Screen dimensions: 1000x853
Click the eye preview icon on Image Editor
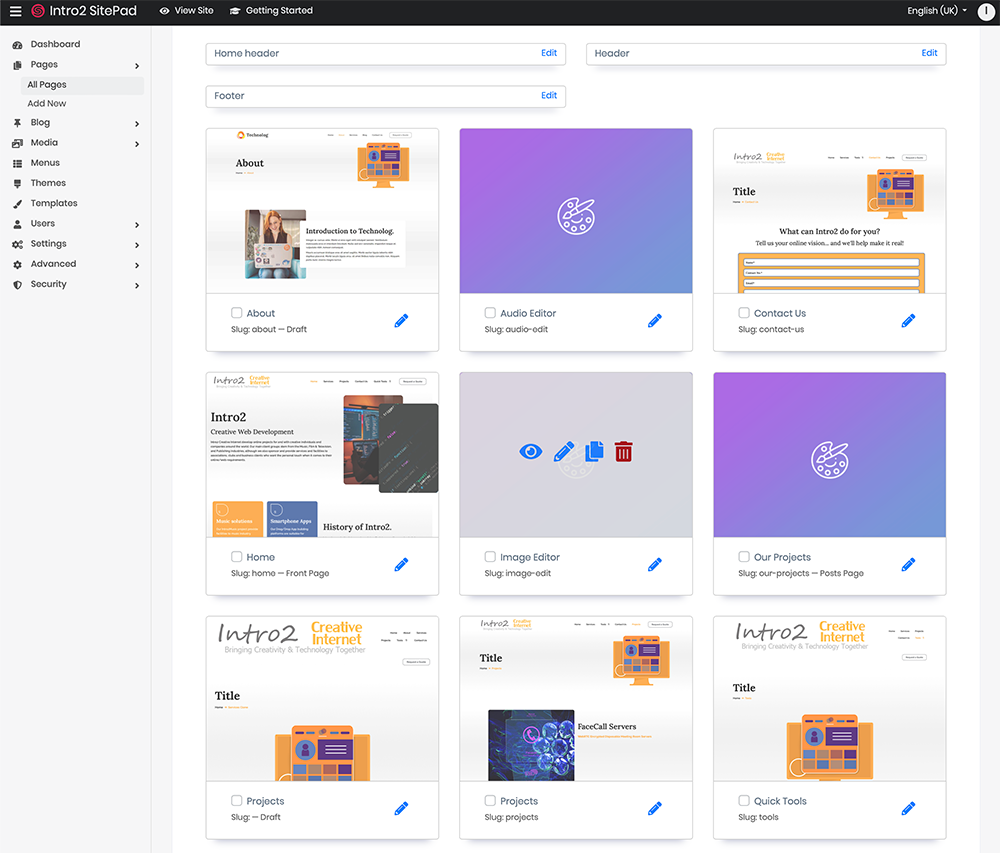[x=530, y=452]
